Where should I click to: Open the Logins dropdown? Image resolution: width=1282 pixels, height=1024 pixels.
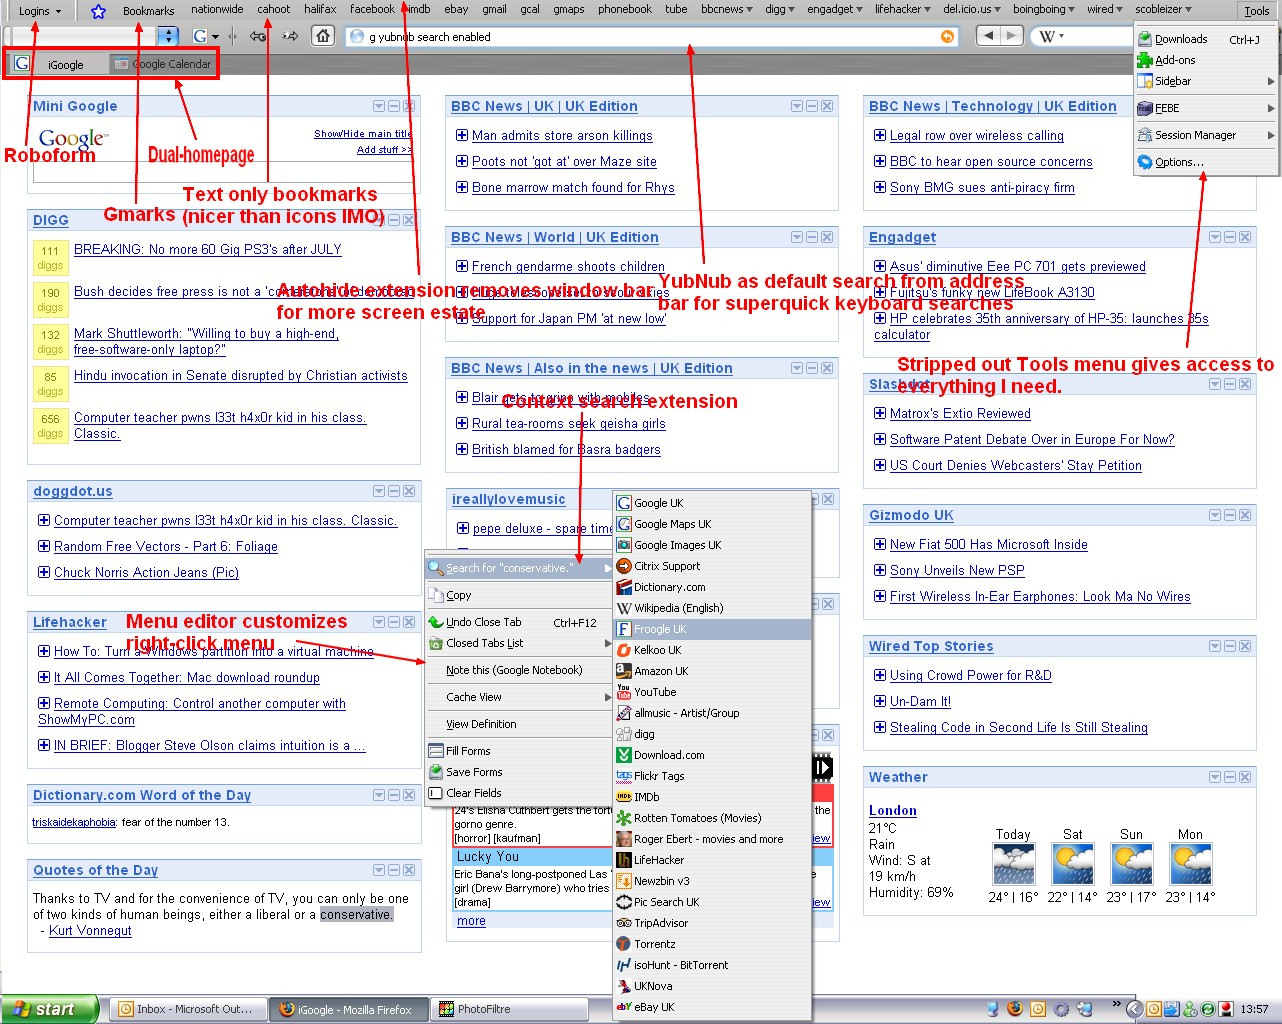coord(40,11)
